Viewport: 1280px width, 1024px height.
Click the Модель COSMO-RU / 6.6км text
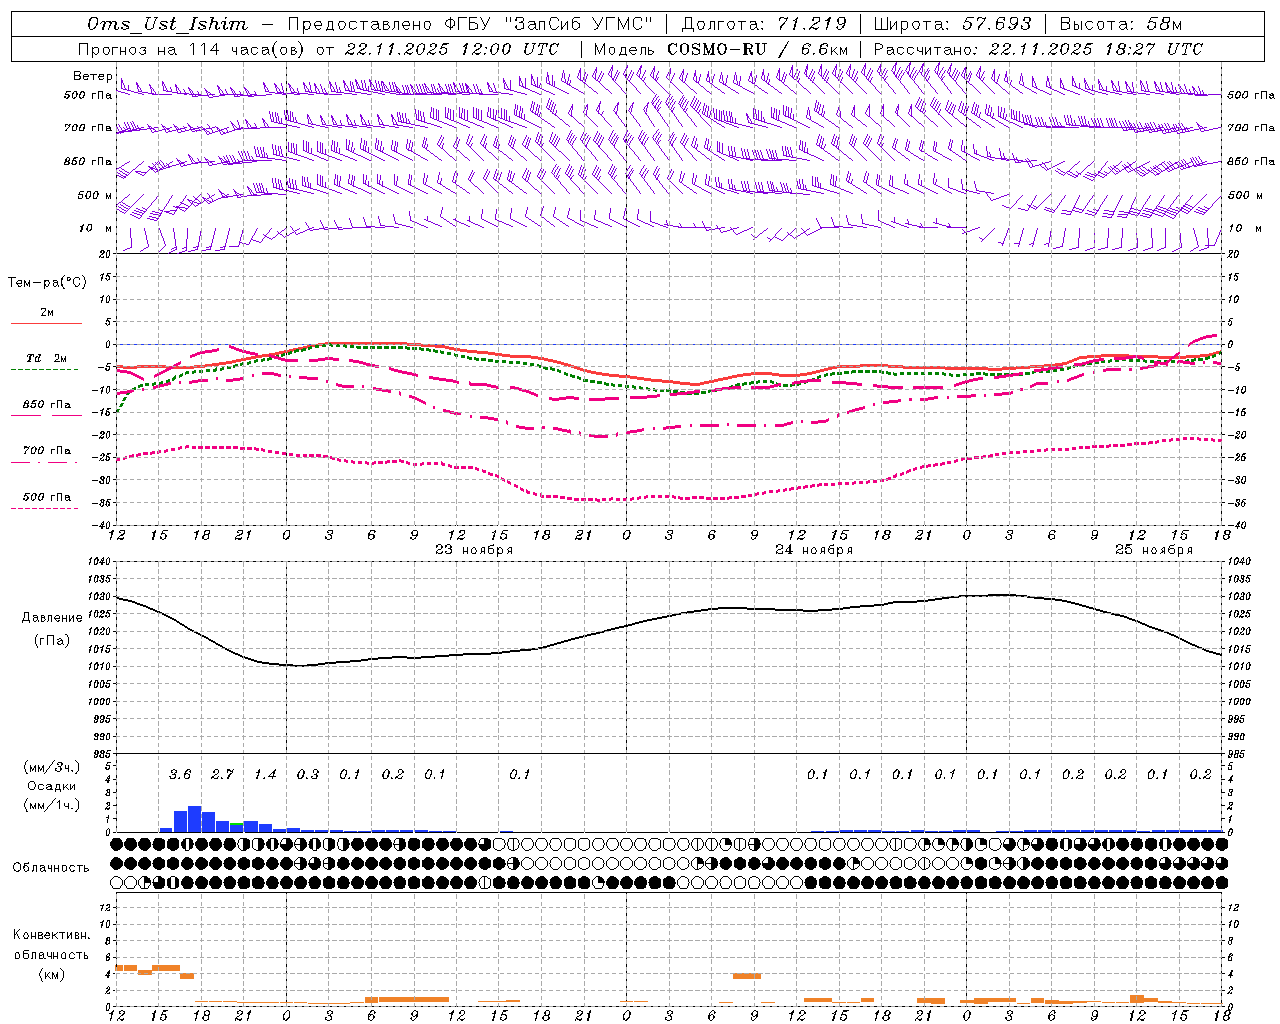tap(721, 49)
